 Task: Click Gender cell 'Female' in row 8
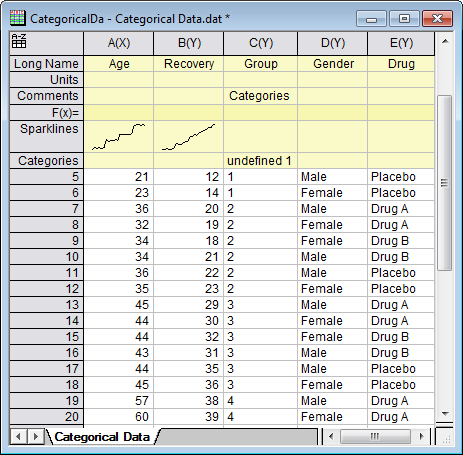point(333,225)
